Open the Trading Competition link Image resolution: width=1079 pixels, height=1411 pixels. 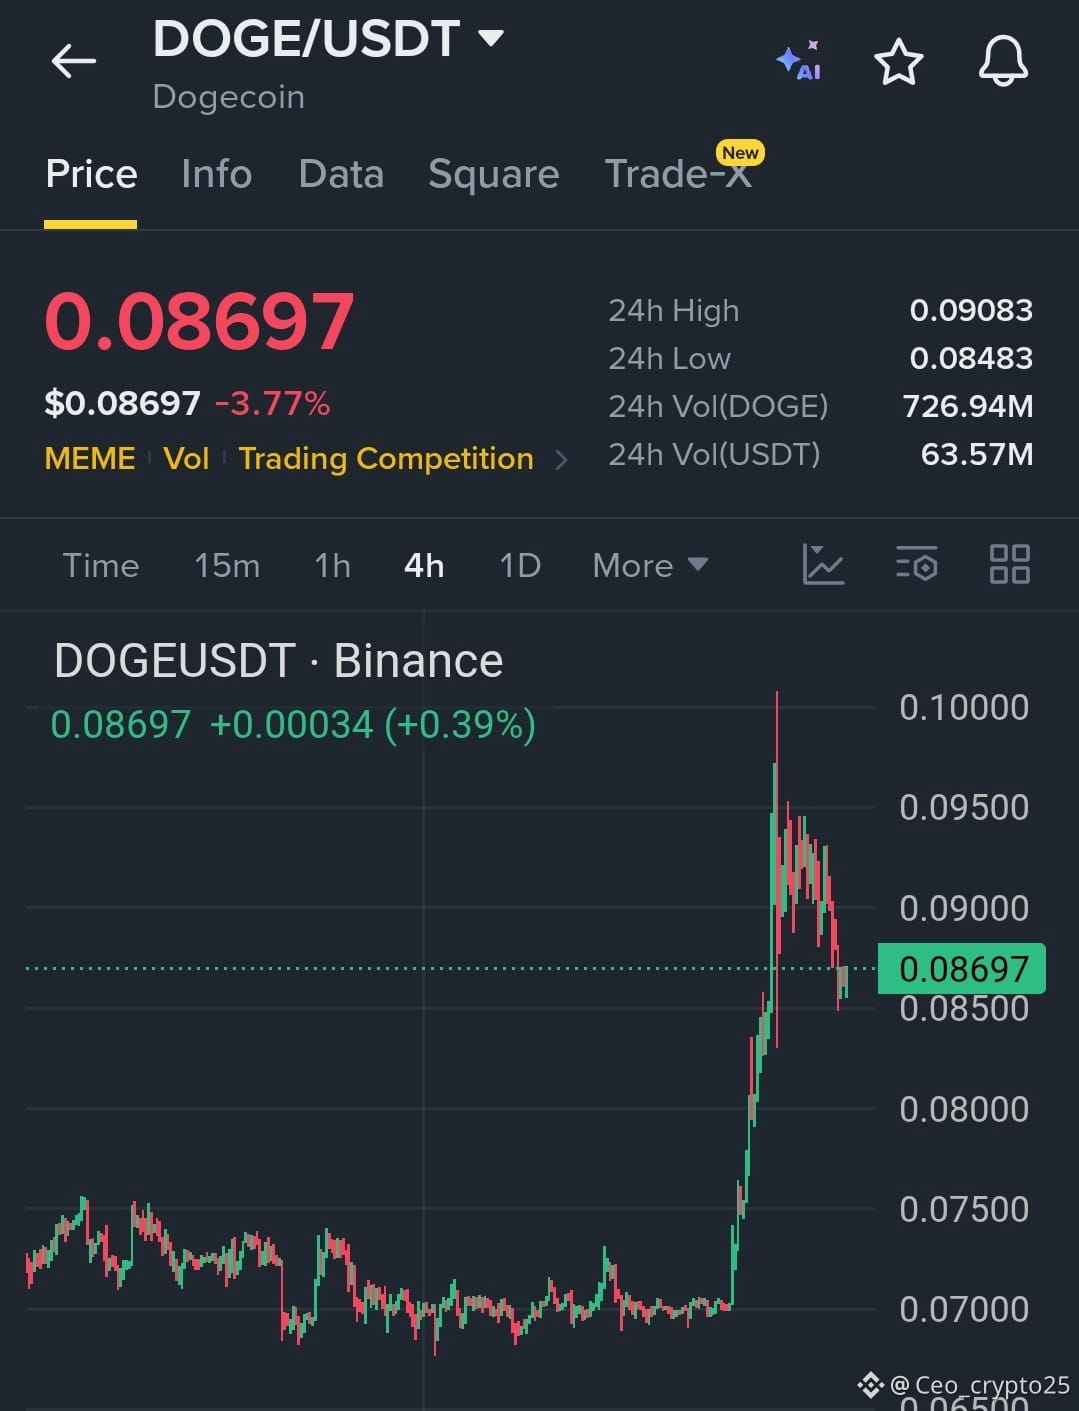pyautogui.click(x=386, y=458)
